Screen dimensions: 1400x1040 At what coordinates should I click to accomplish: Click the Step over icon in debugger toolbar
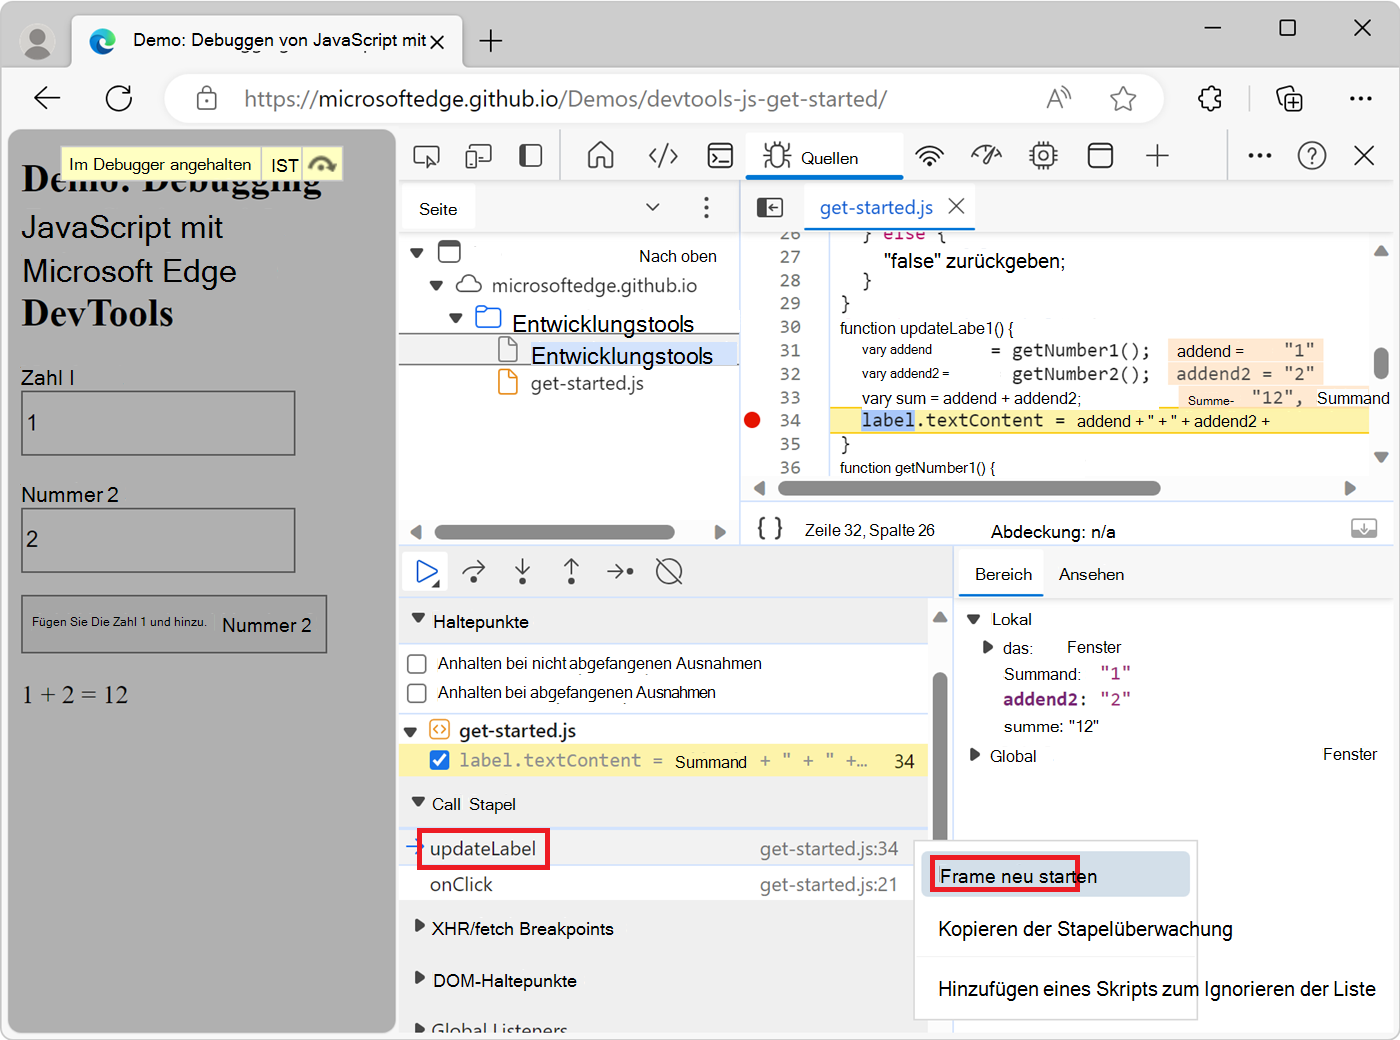(x=474, y=572)
